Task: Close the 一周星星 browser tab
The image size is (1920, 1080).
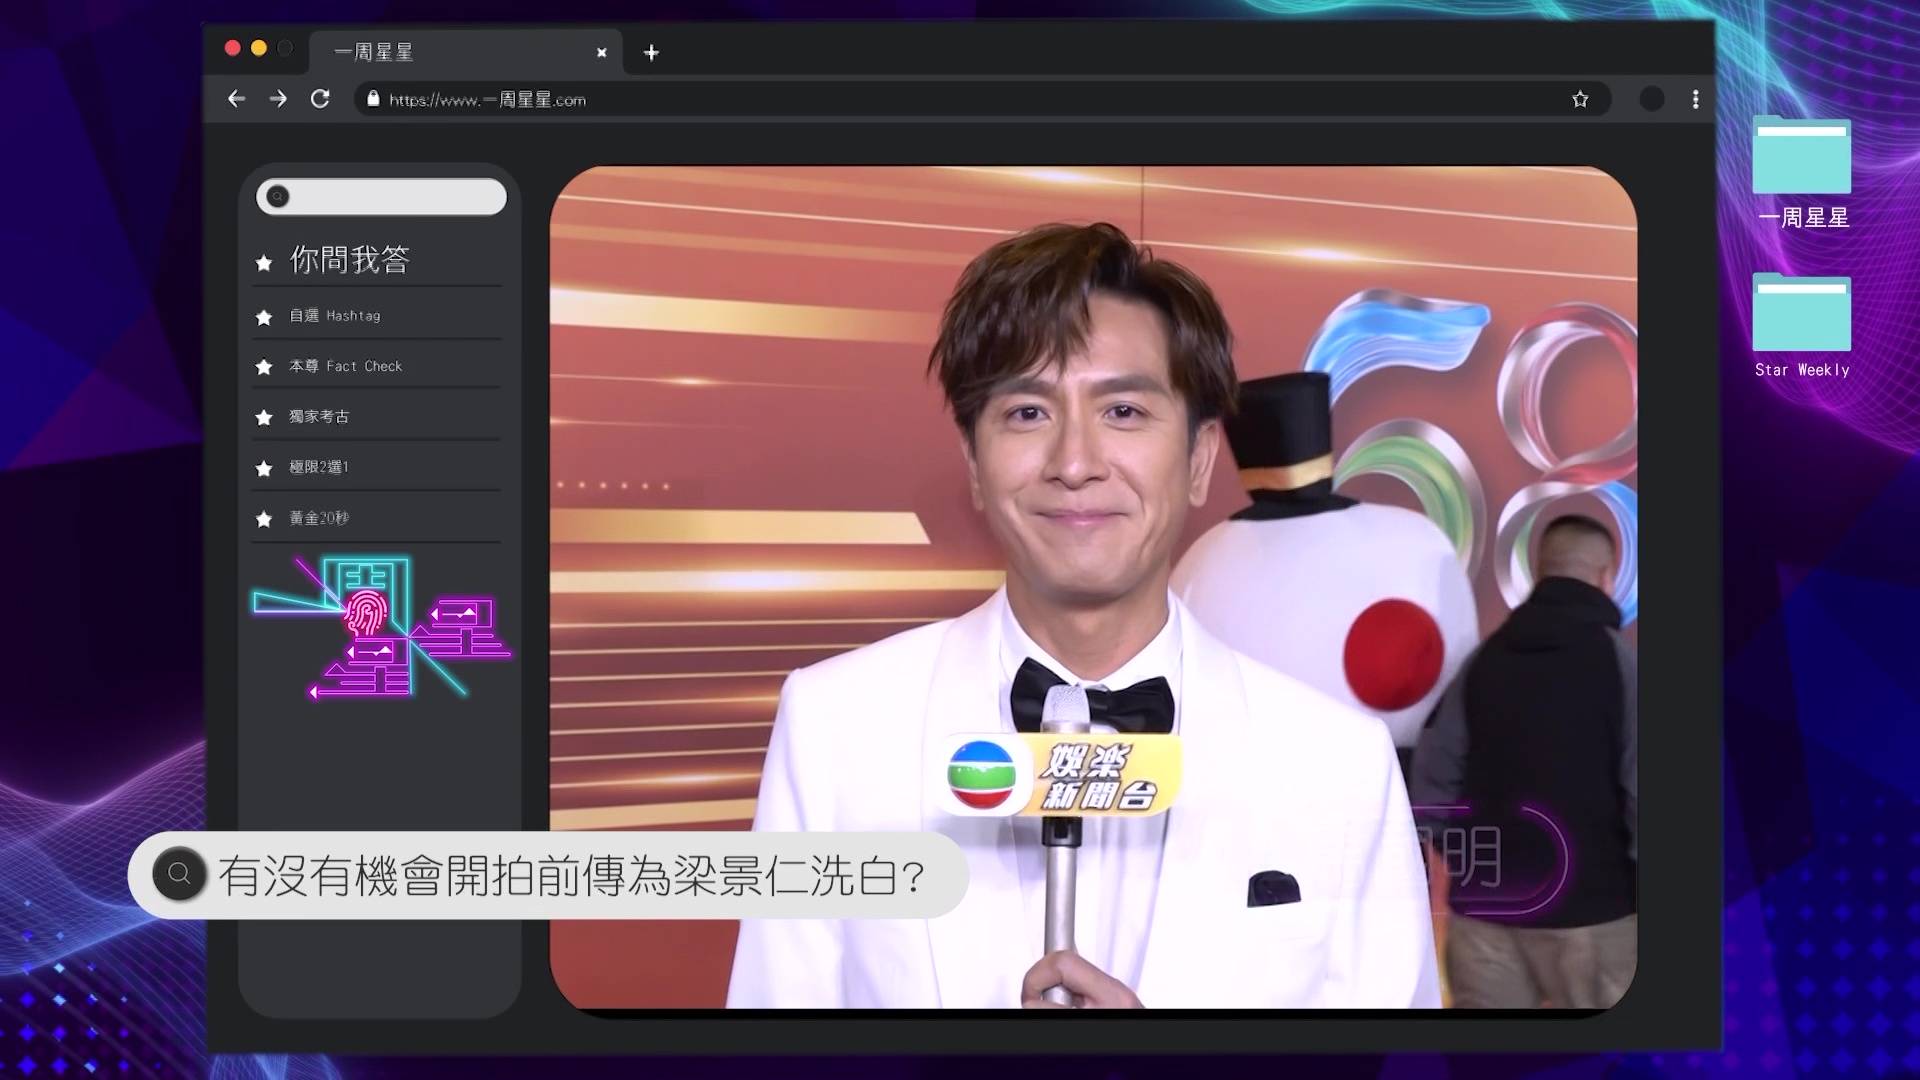Action: 601,53
